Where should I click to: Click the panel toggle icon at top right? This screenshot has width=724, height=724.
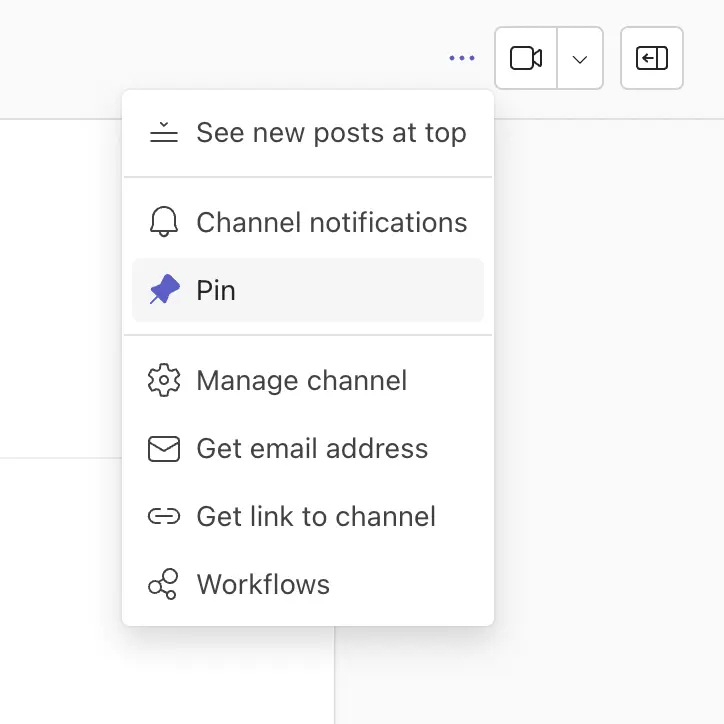pos(652,59)
